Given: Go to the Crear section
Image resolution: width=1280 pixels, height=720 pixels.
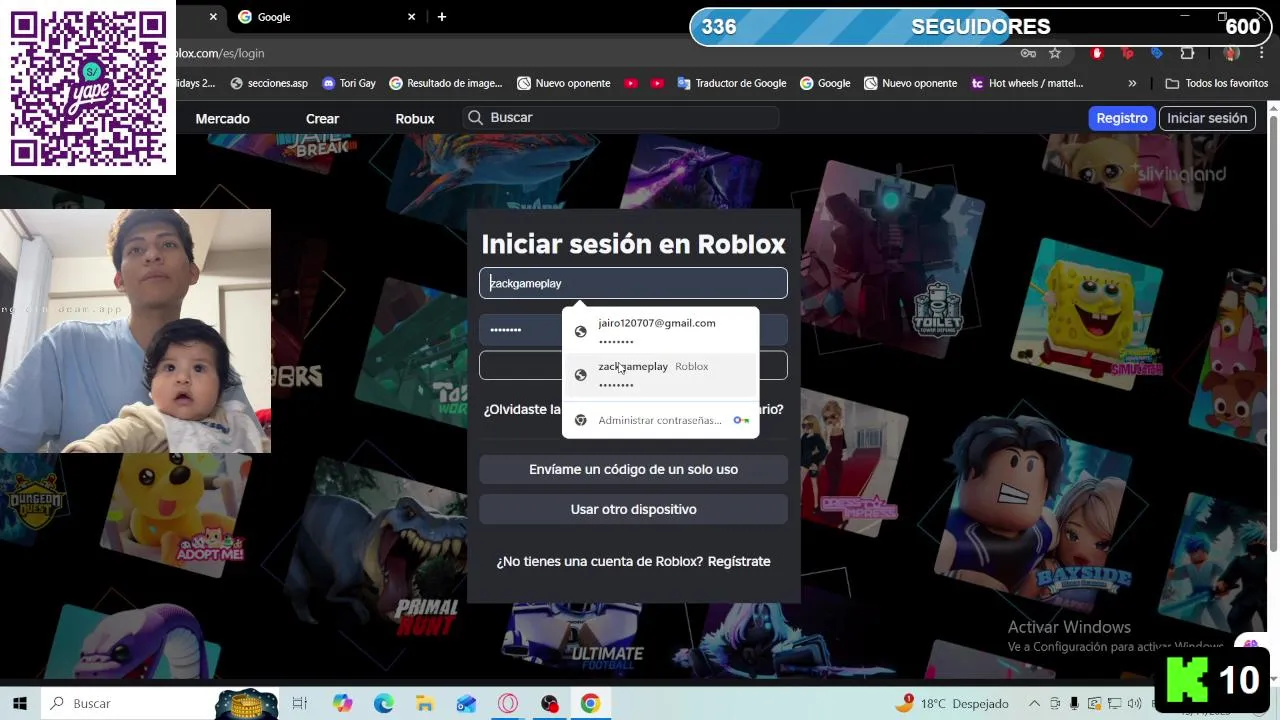Looking at the screenshot, I should point(322,118).
